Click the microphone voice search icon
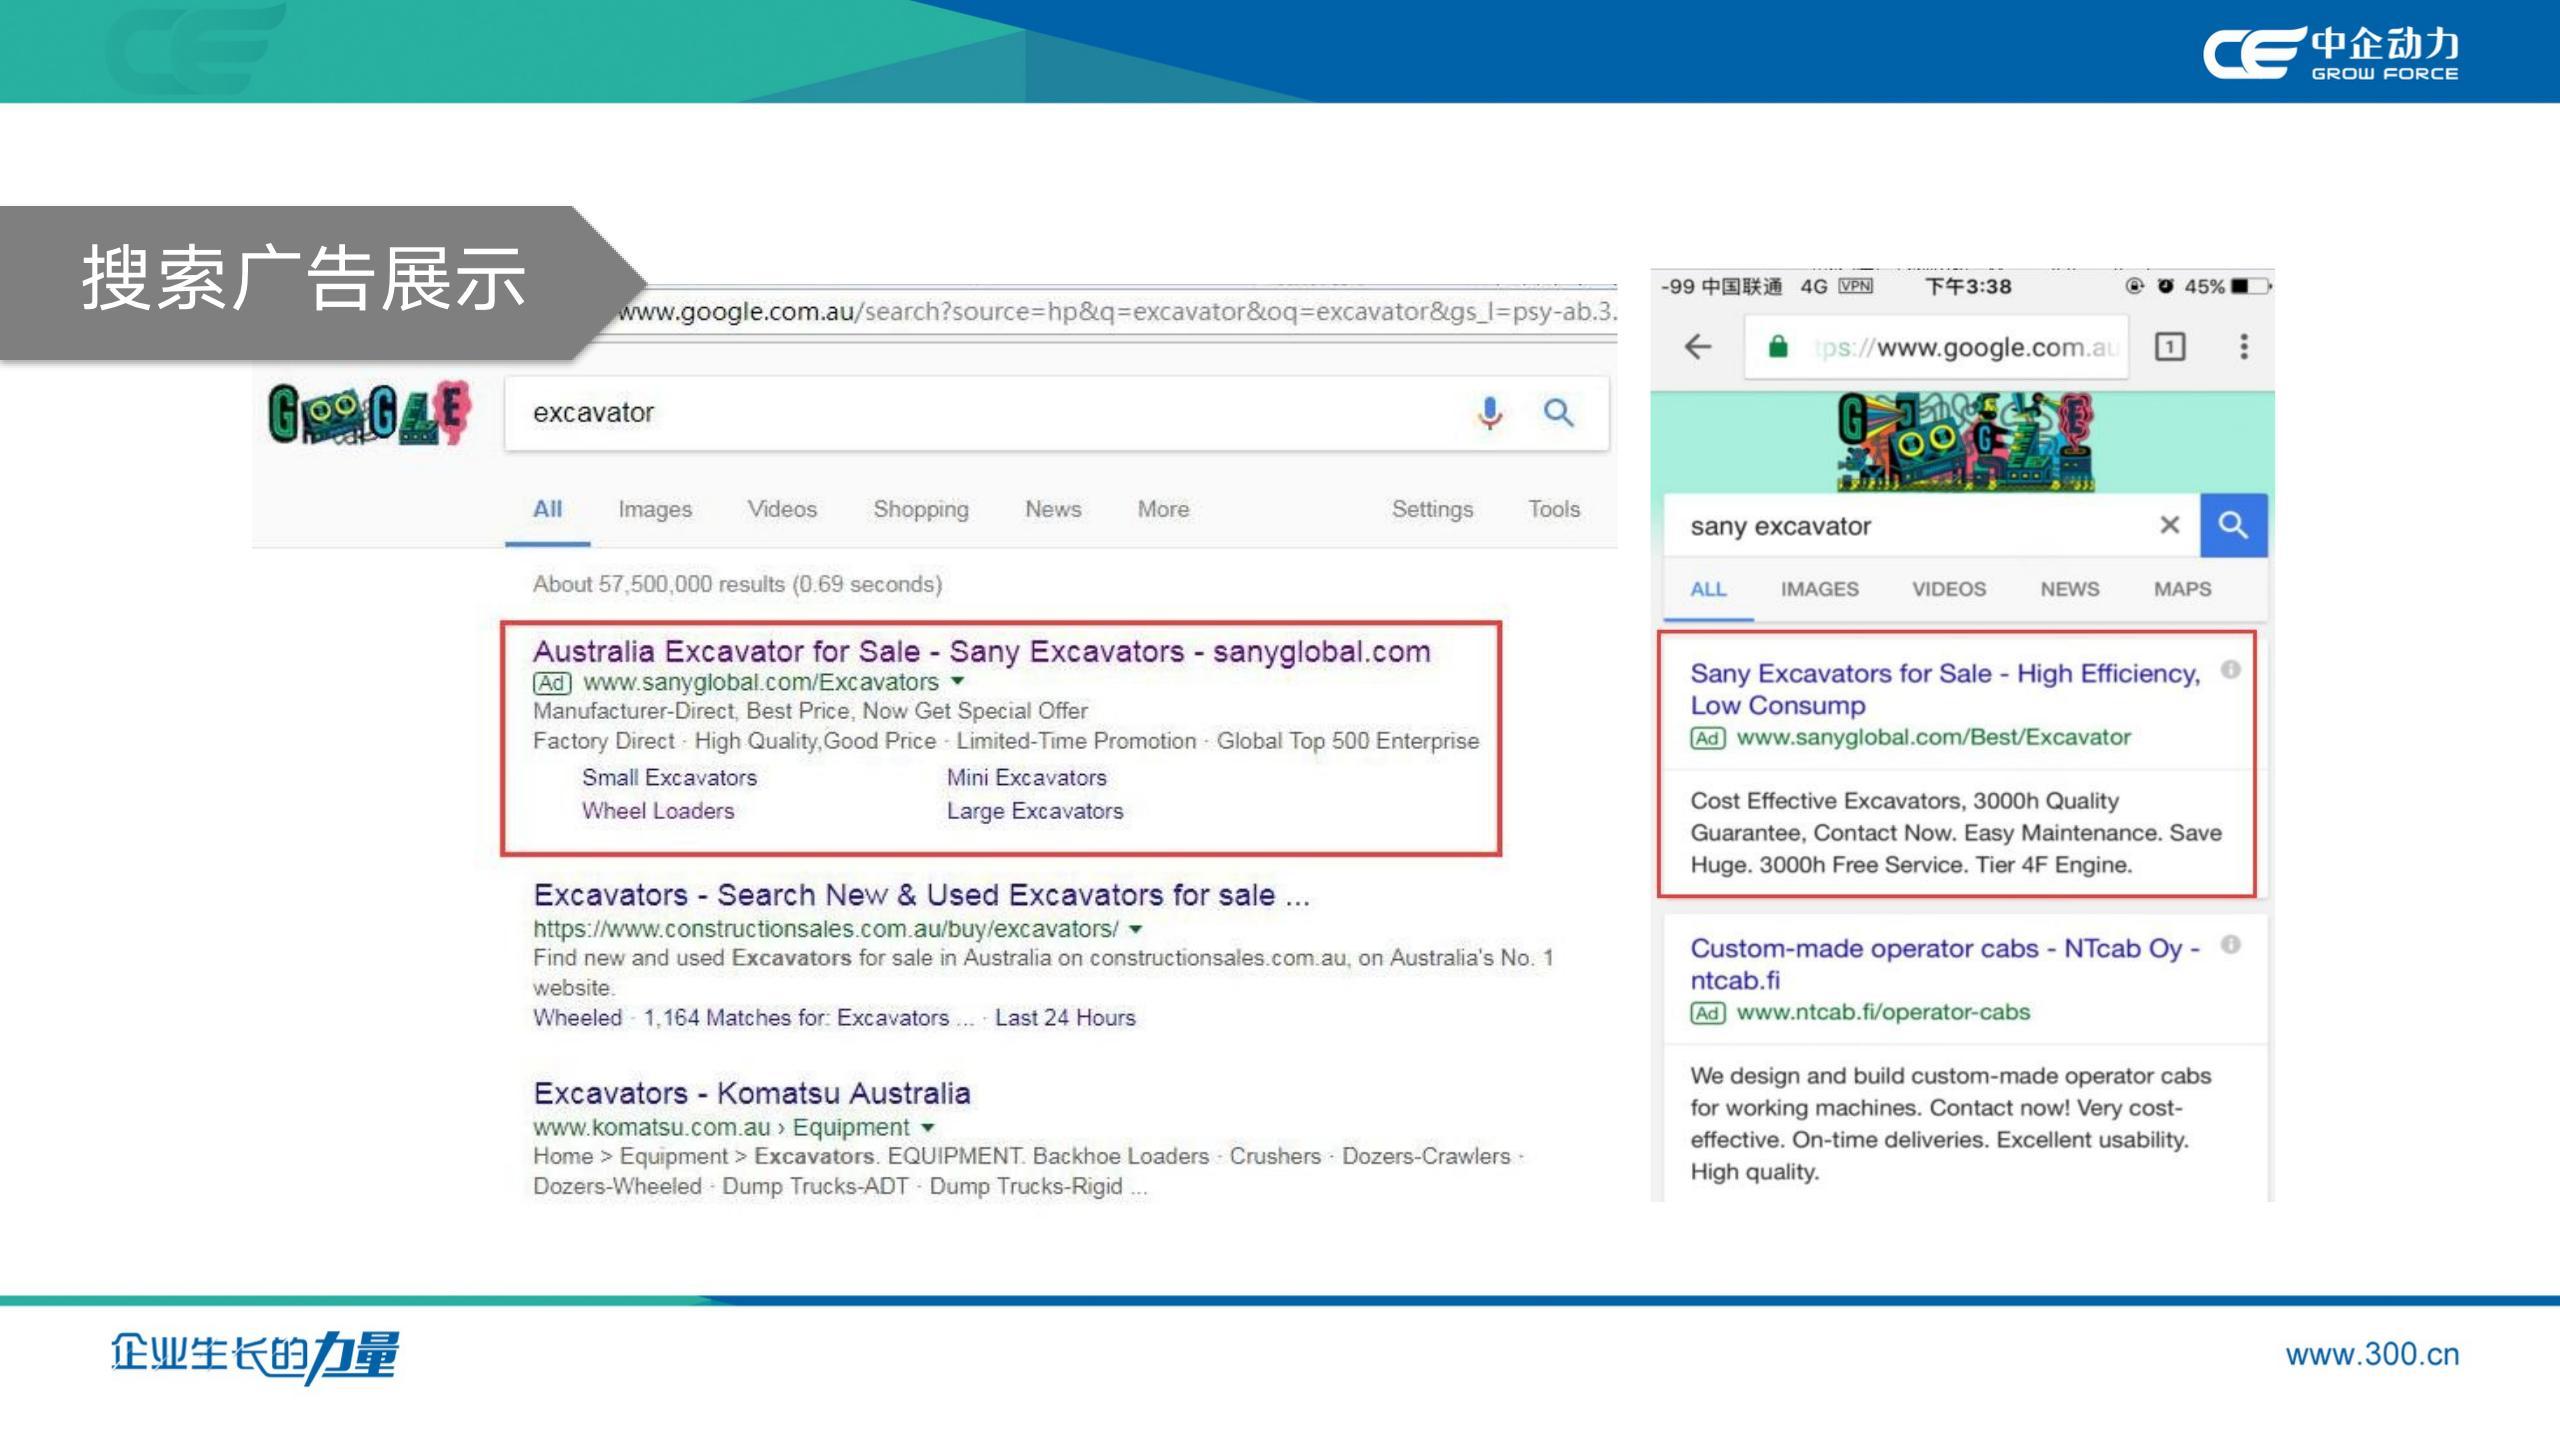The height and width of the screenshot is (1440, 2560). [1489, 412]
